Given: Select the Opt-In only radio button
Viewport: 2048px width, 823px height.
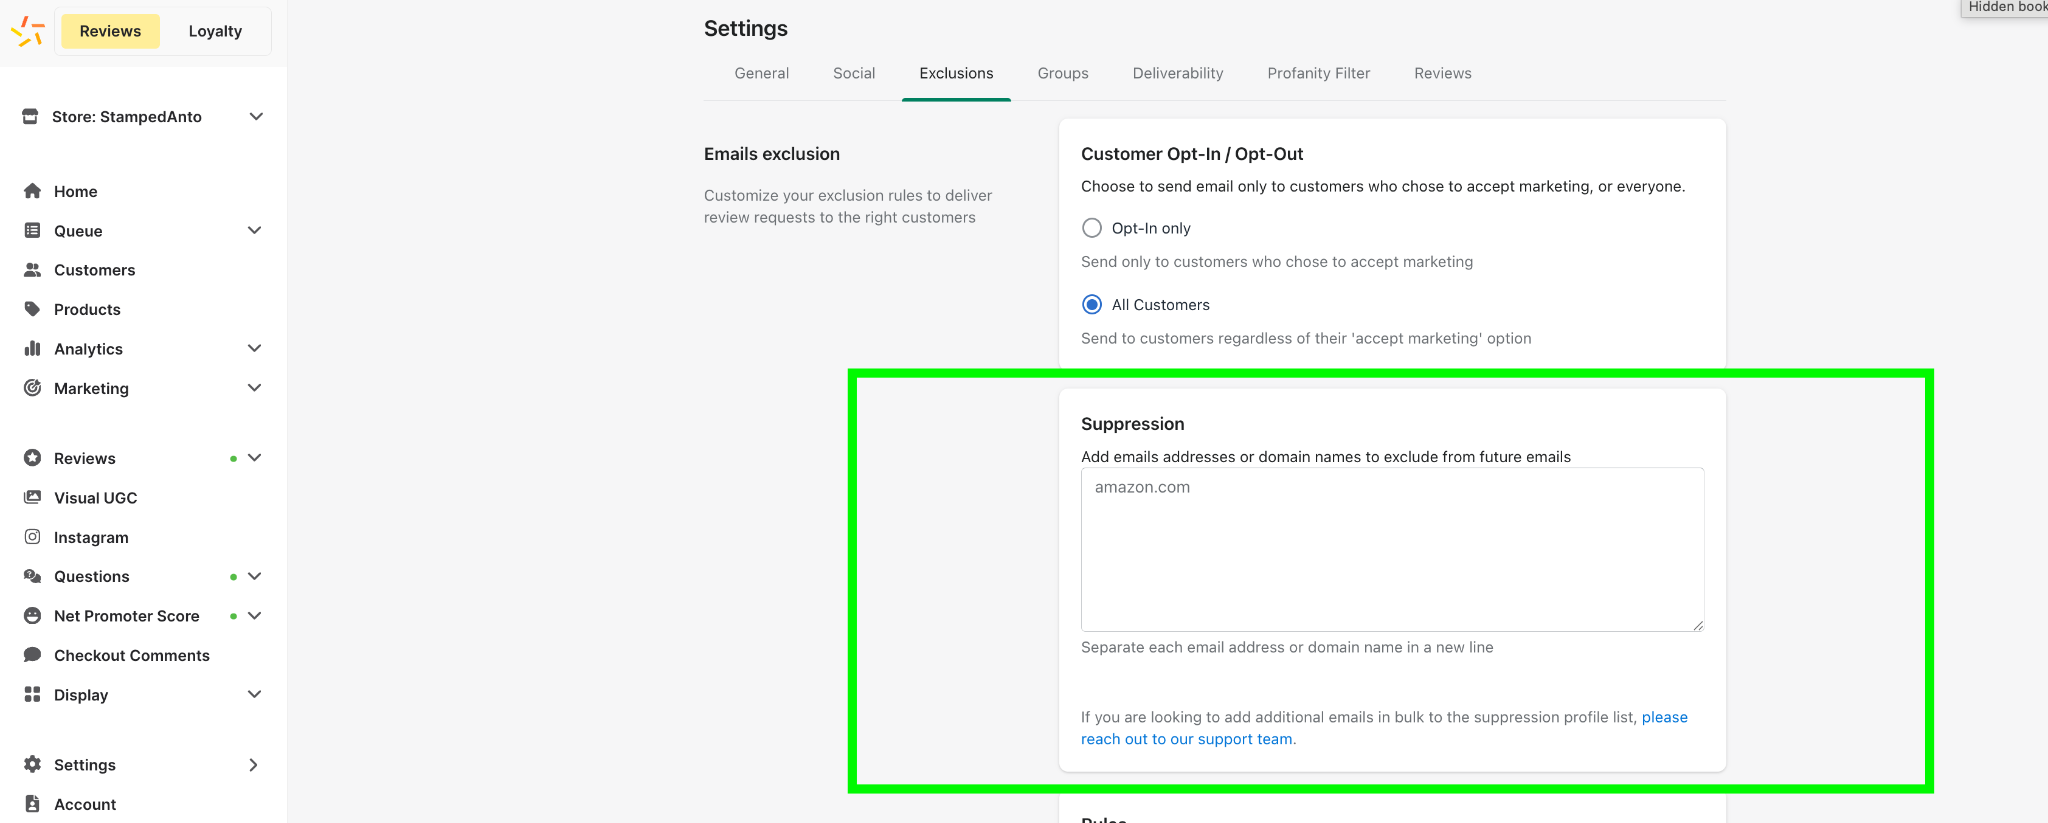Looking at the screenshot, I should coord(1092,228).
